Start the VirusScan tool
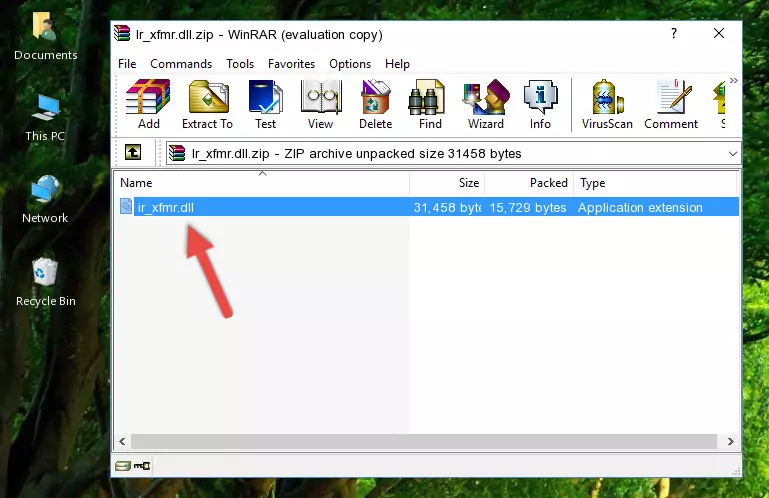The image size is (769, 498). 607,104
